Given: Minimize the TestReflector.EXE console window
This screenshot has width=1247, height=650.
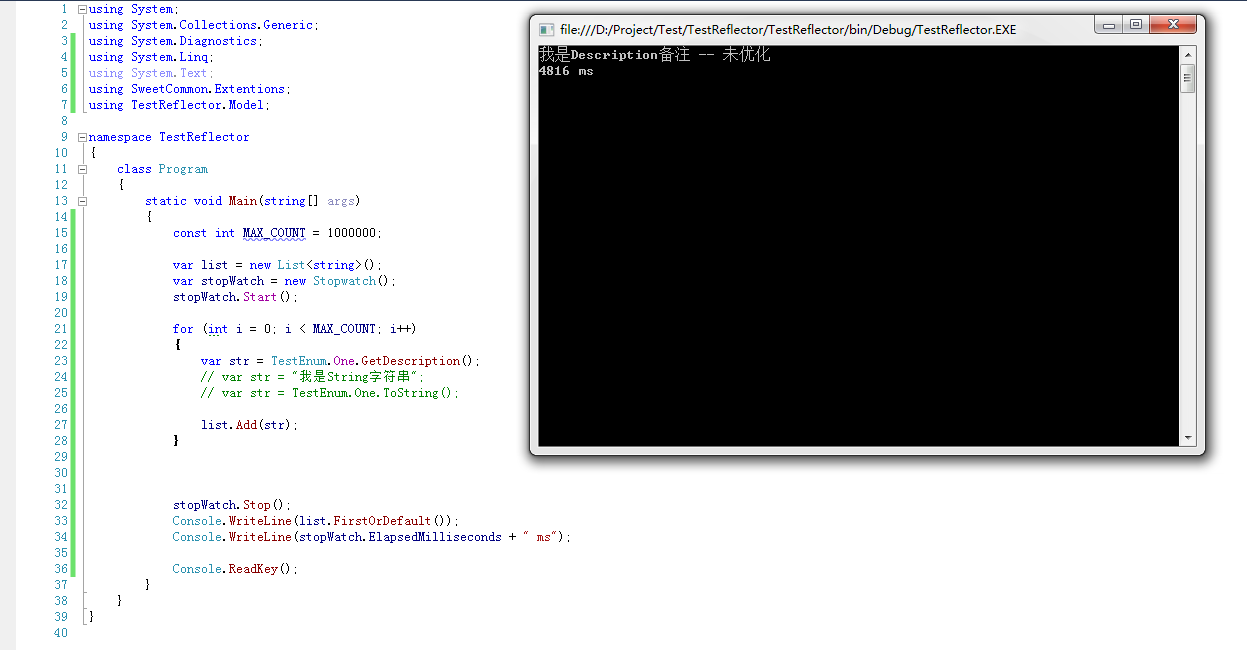Looking at the screenshot, I should tap(1108, 25).
